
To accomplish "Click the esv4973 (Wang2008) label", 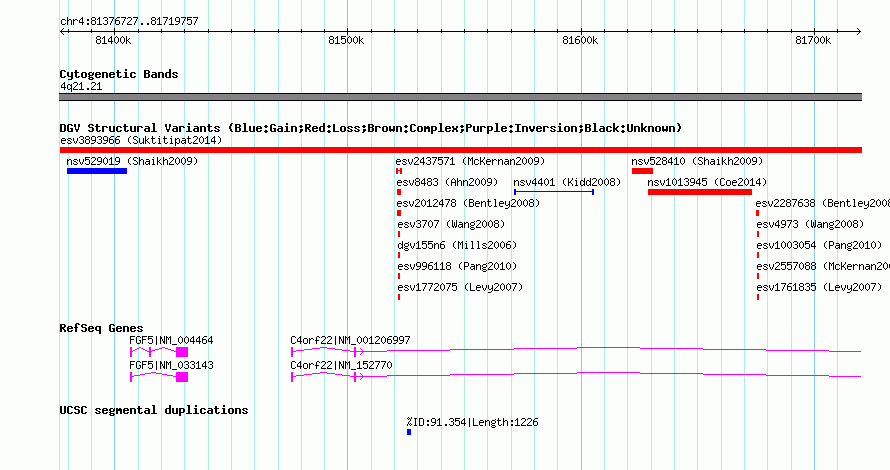I will (810, 224).
